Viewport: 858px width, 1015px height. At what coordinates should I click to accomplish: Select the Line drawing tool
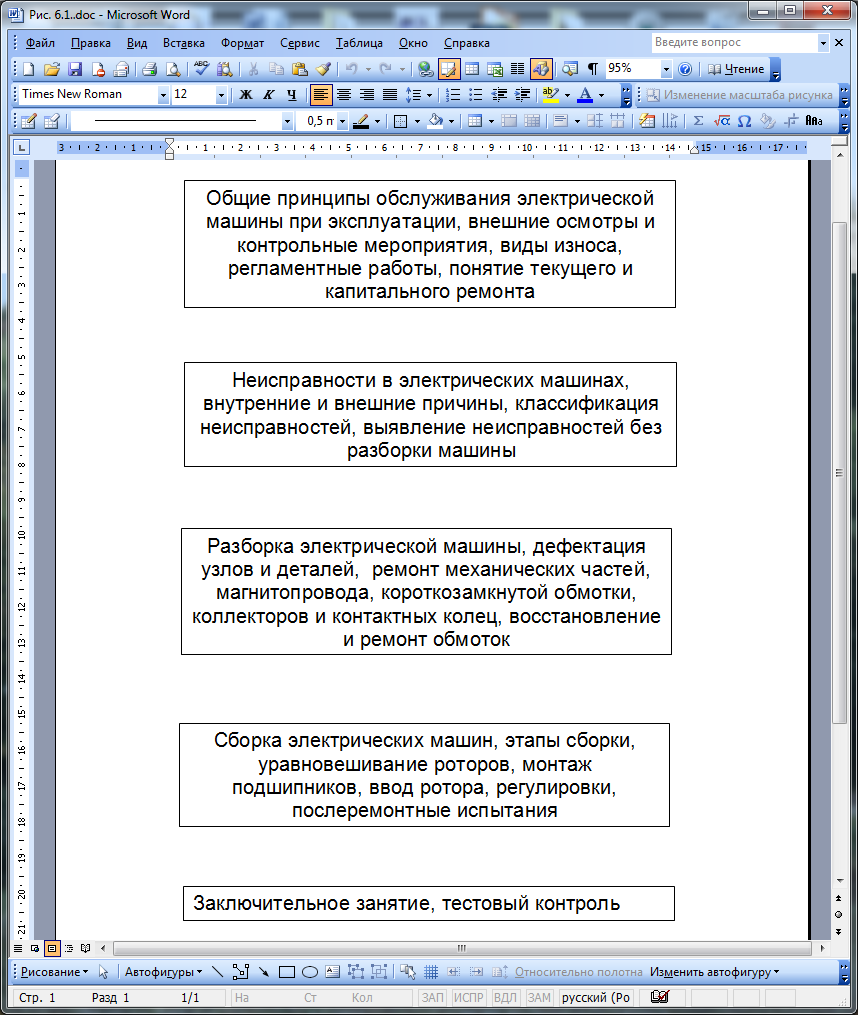tap(218, 972)
